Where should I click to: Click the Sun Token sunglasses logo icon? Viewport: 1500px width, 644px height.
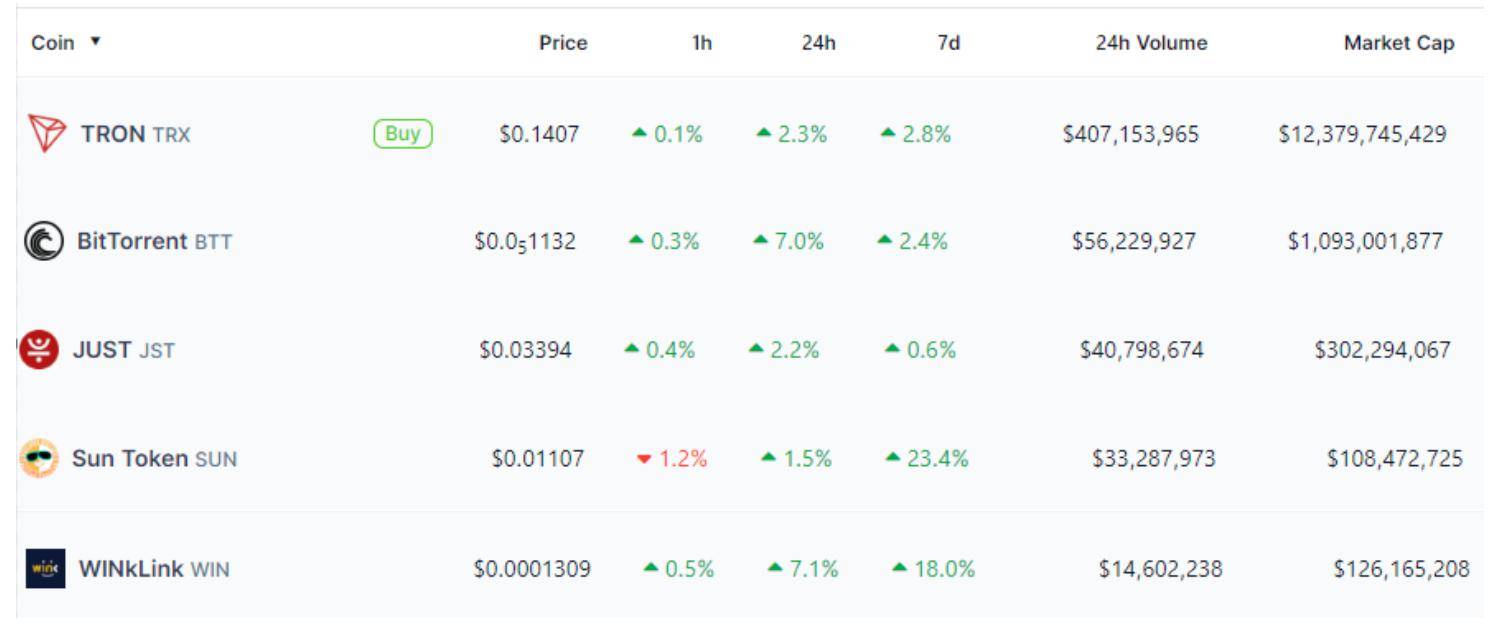39,459
